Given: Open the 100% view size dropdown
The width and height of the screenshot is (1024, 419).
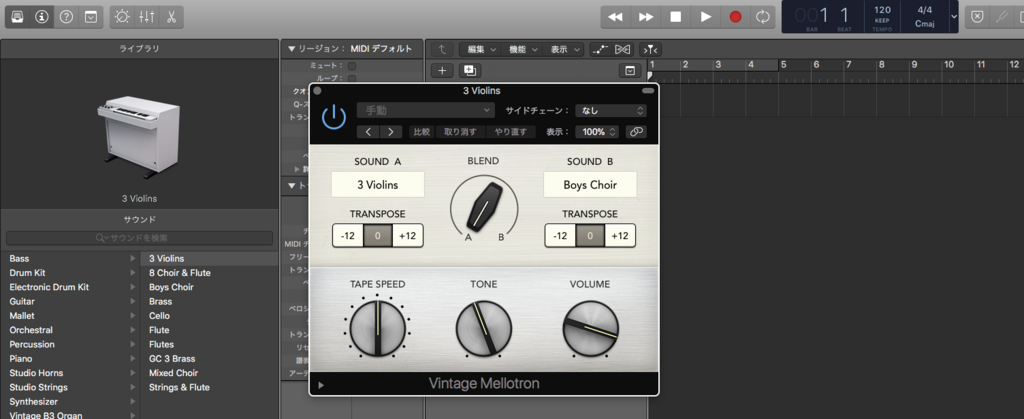Looking at the screenshot, I should pos(597,132).
